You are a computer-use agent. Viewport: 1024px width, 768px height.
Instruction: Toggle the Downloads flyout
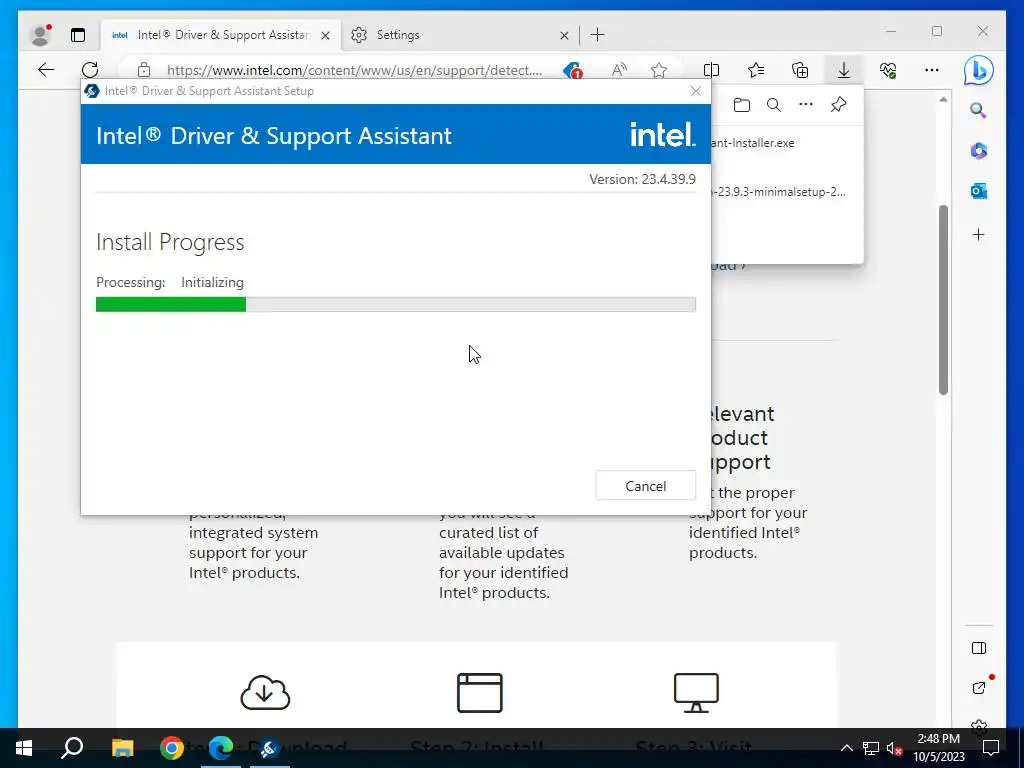point(844,70)
